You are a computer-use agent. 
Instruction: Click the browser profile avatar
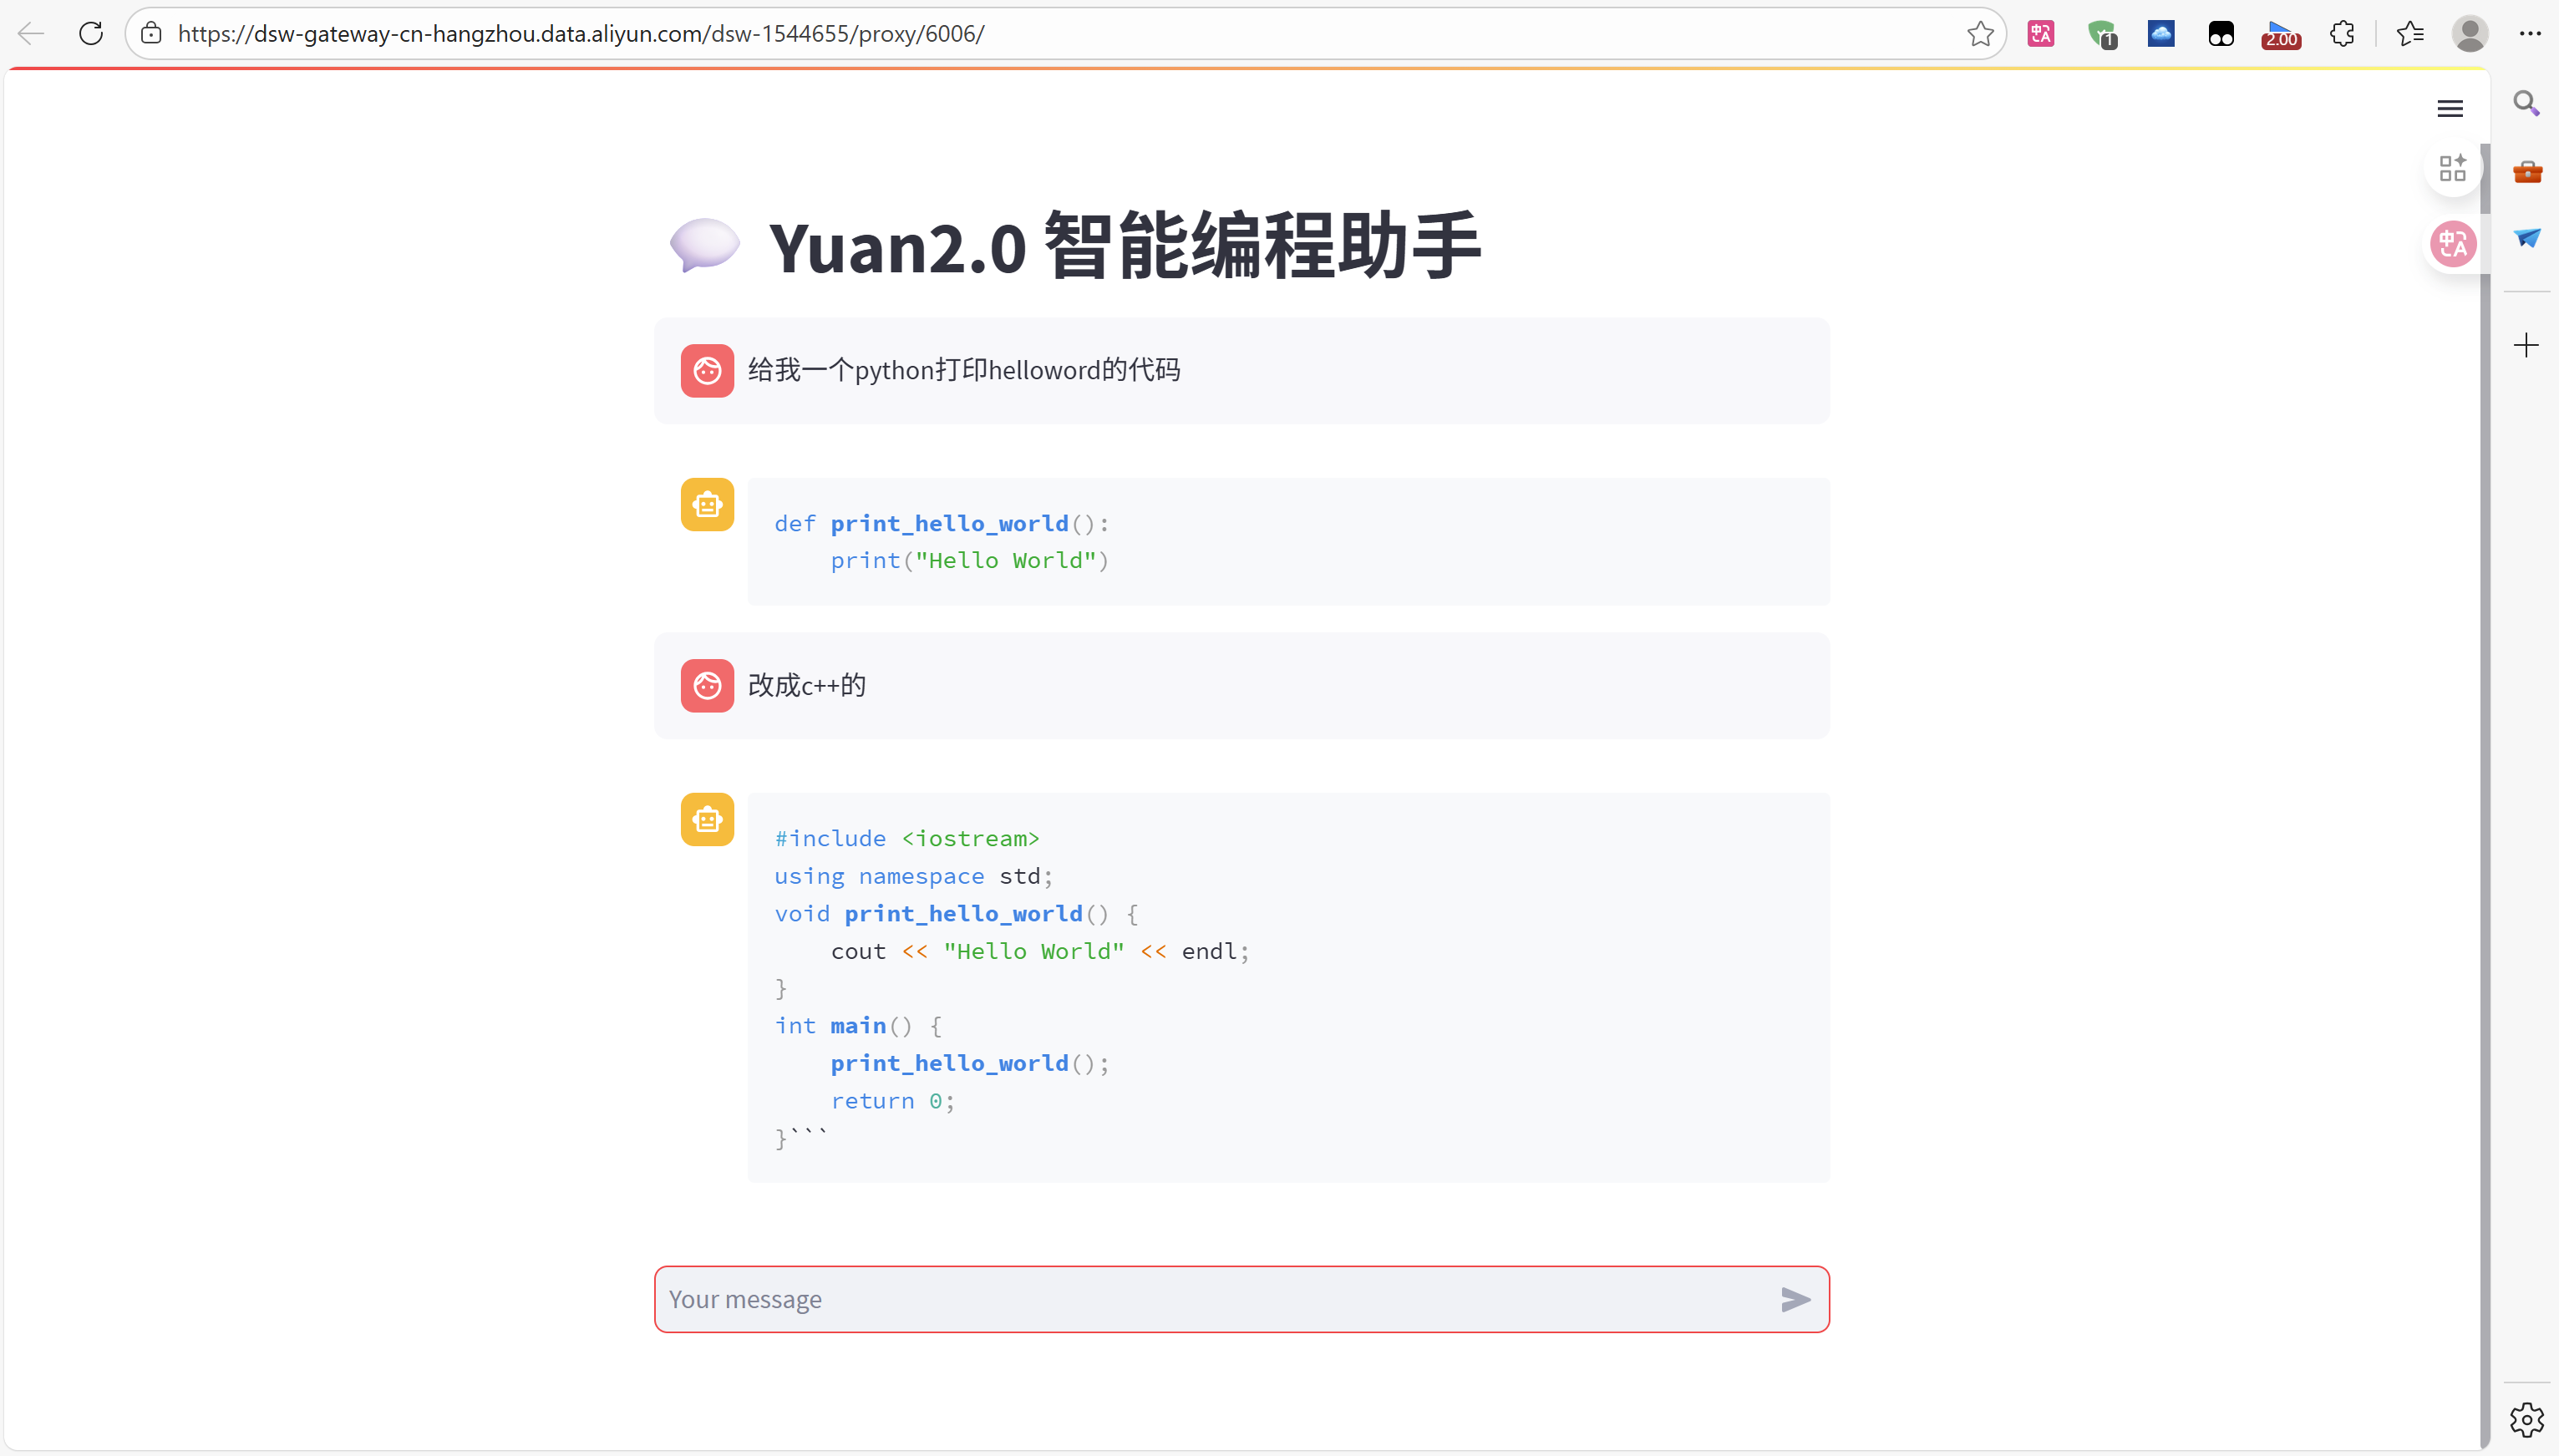2469,33
